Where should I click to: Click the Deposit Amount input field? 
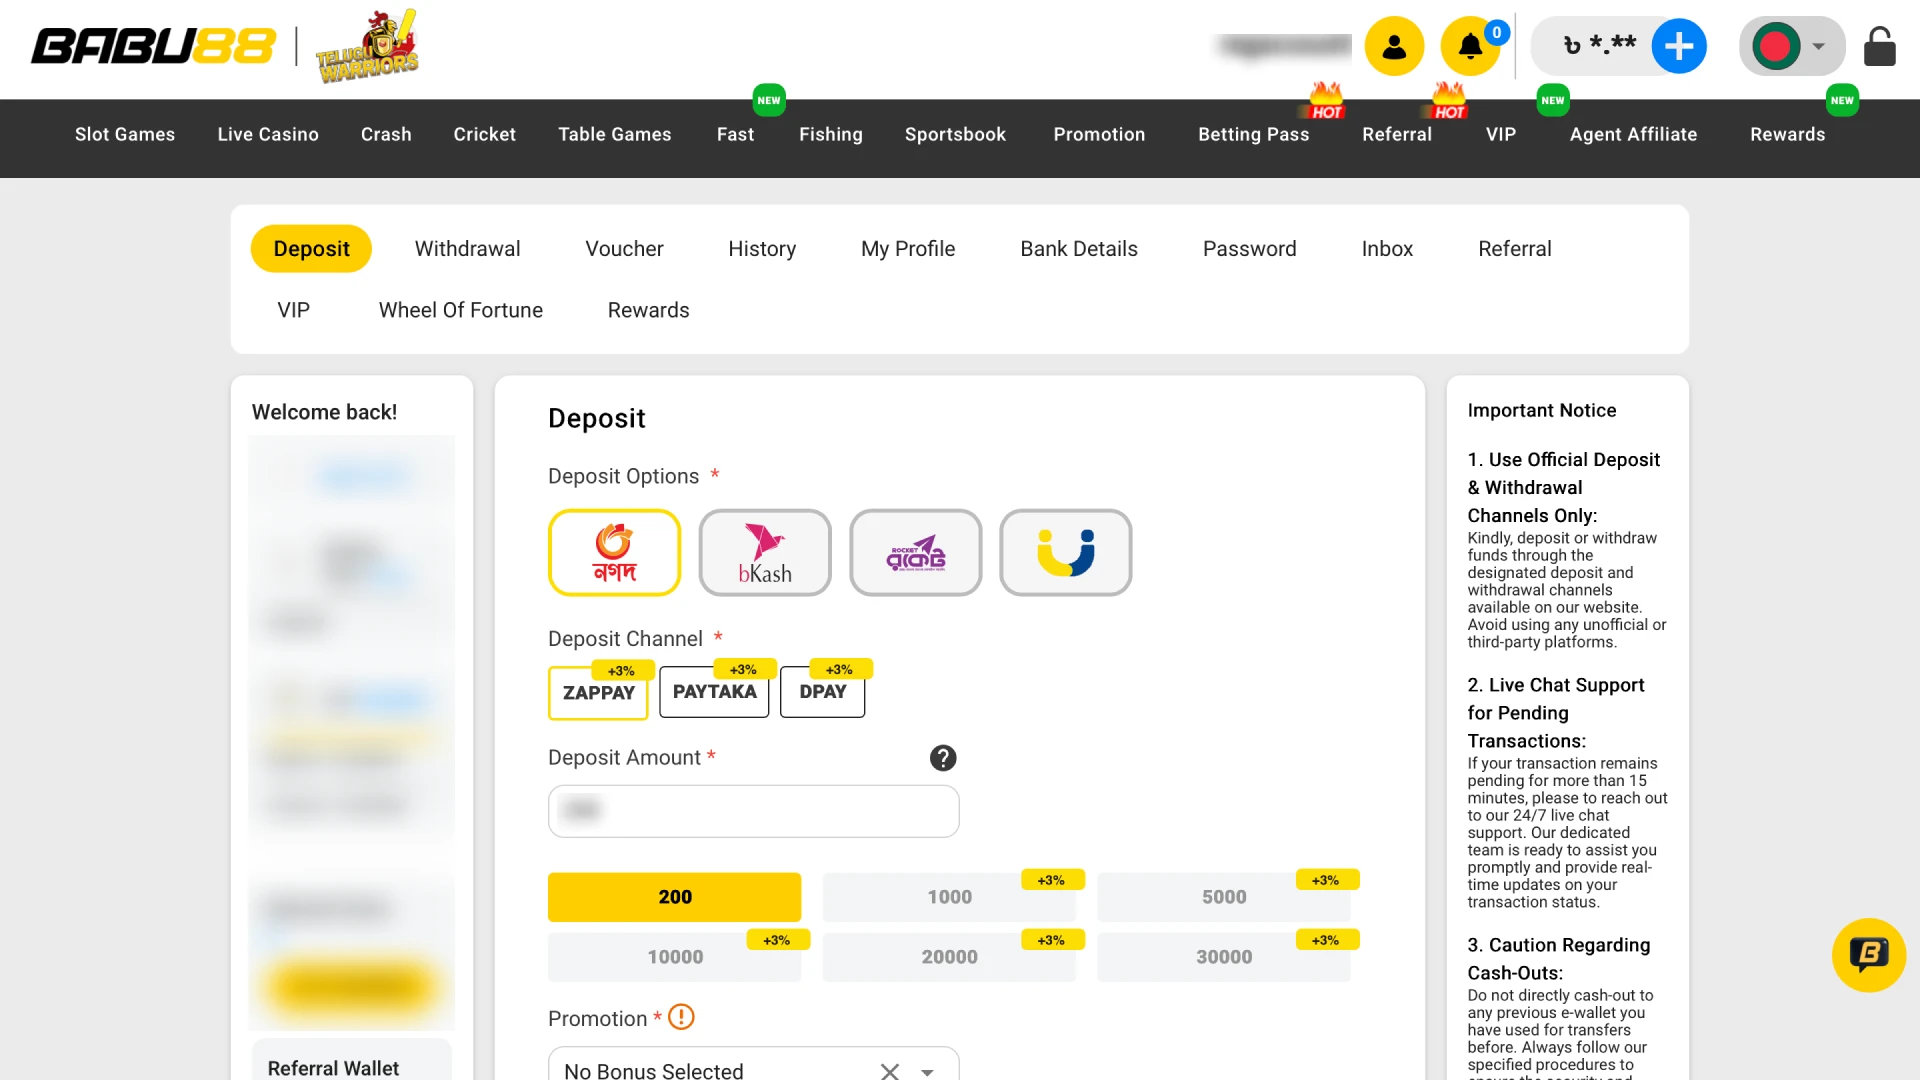pos(753,811)
